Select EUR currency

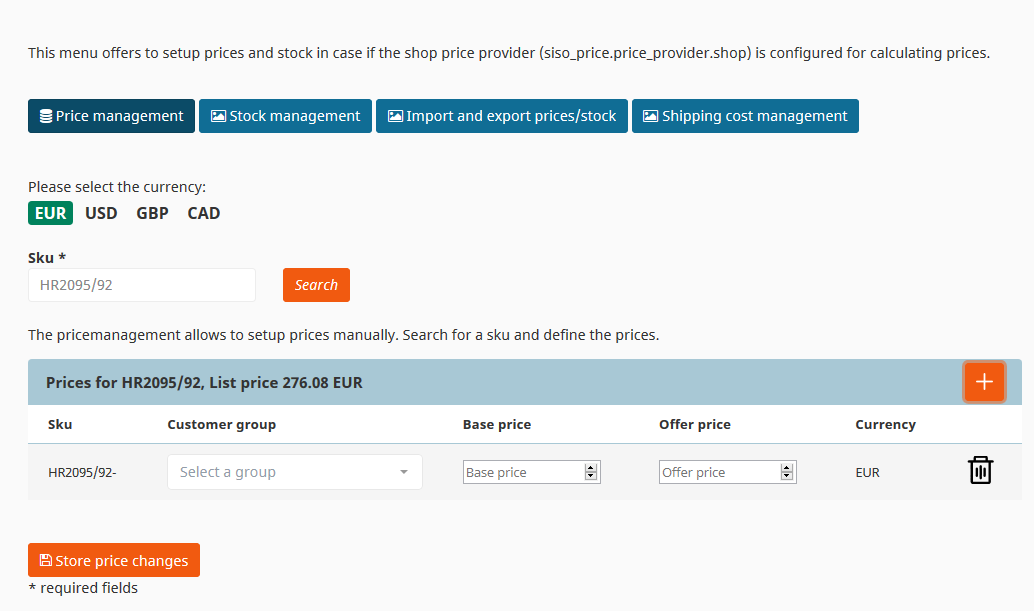coord(50,214)
